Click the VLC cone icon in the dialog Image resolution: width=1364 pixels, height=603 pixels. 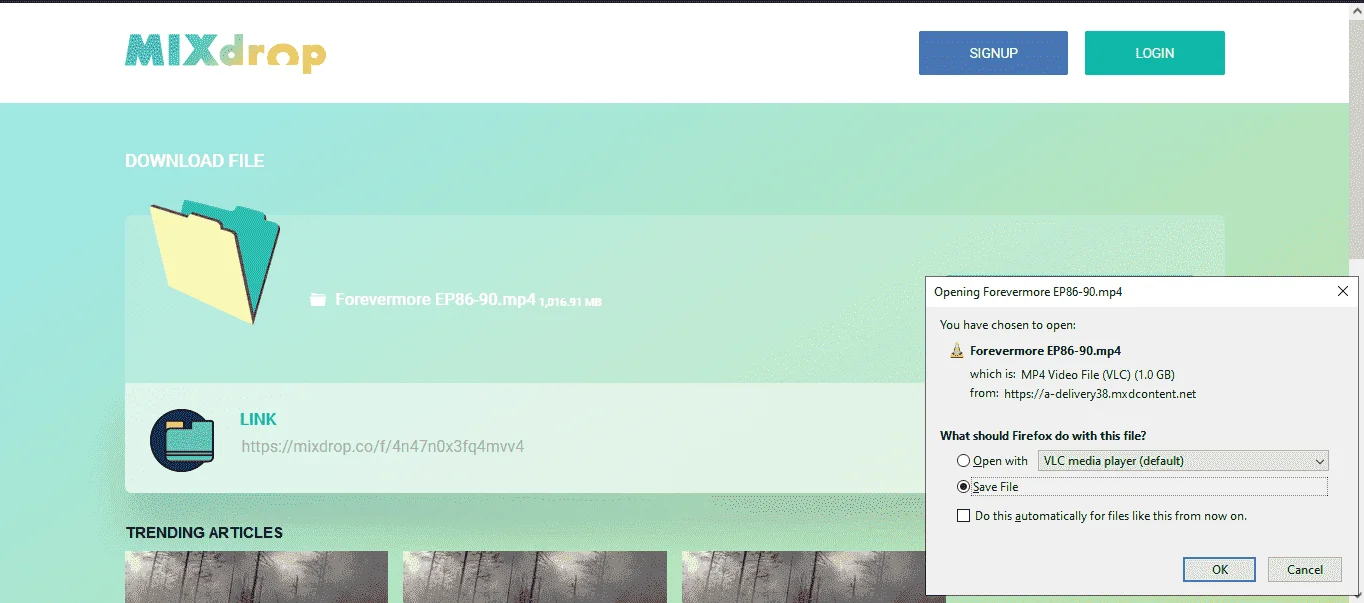tap(957, 351)
